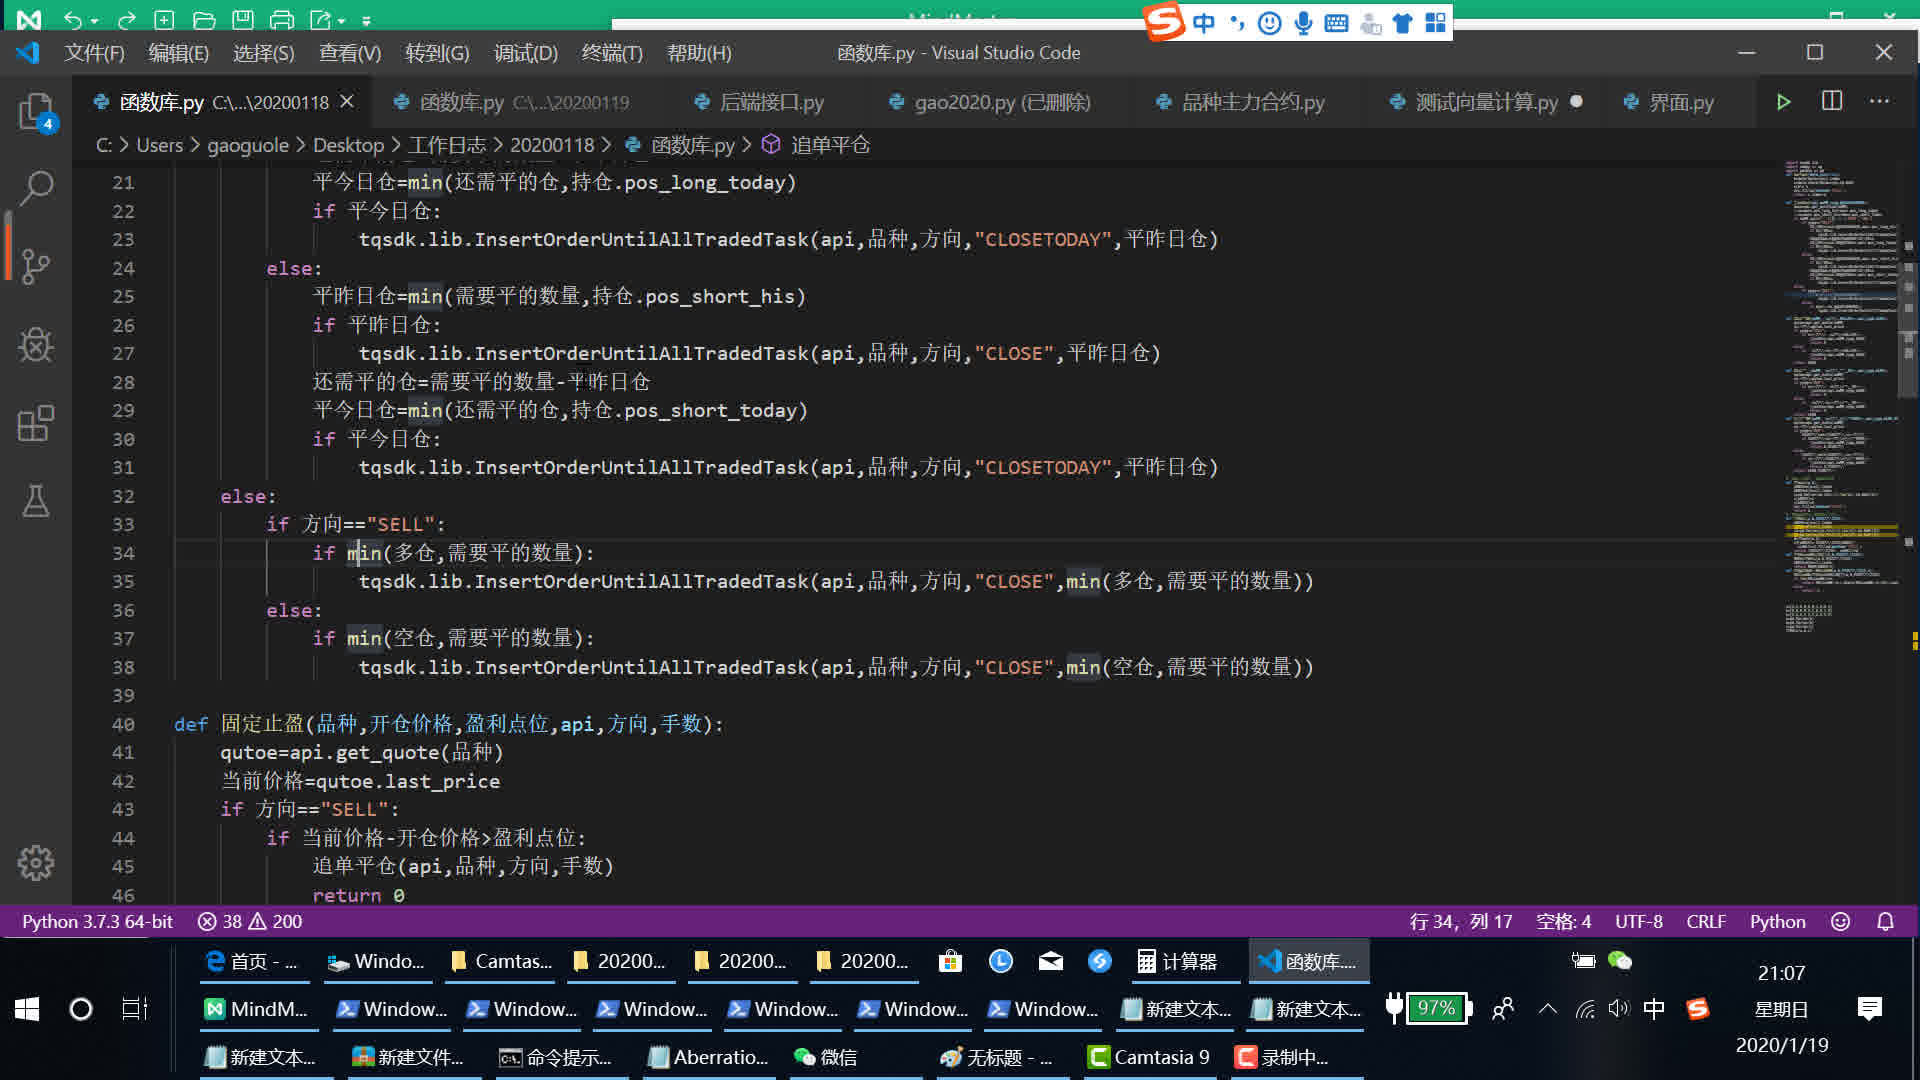Open Windows Start menu
This screenshot has height=1080, width=1920.
click(x=27, y=1009)
